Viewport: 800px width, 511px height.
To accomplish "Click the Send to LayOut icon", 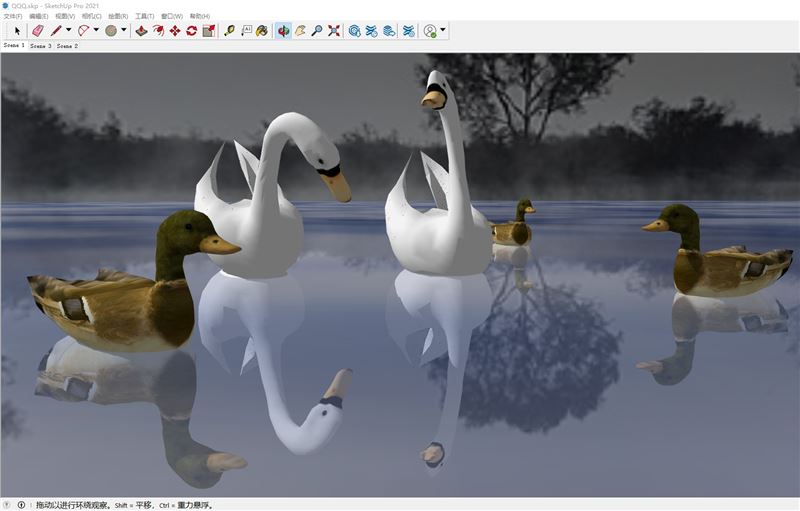I will [x=389, y=31].
